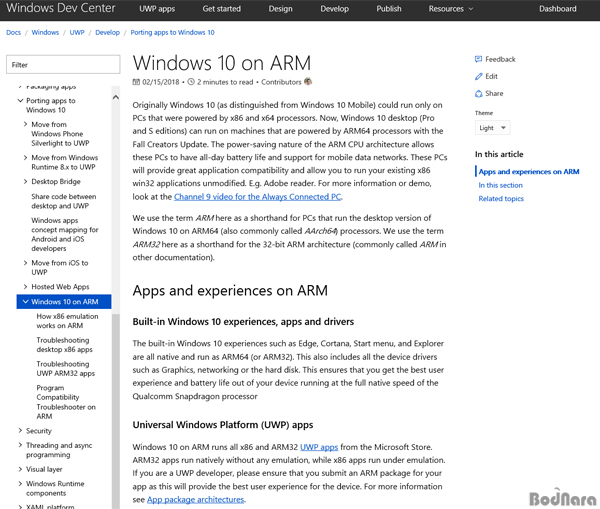Viewport: 600px width, 509px height.
Task: Click the Develop breadcrumb link
Action: click(108, 33)
